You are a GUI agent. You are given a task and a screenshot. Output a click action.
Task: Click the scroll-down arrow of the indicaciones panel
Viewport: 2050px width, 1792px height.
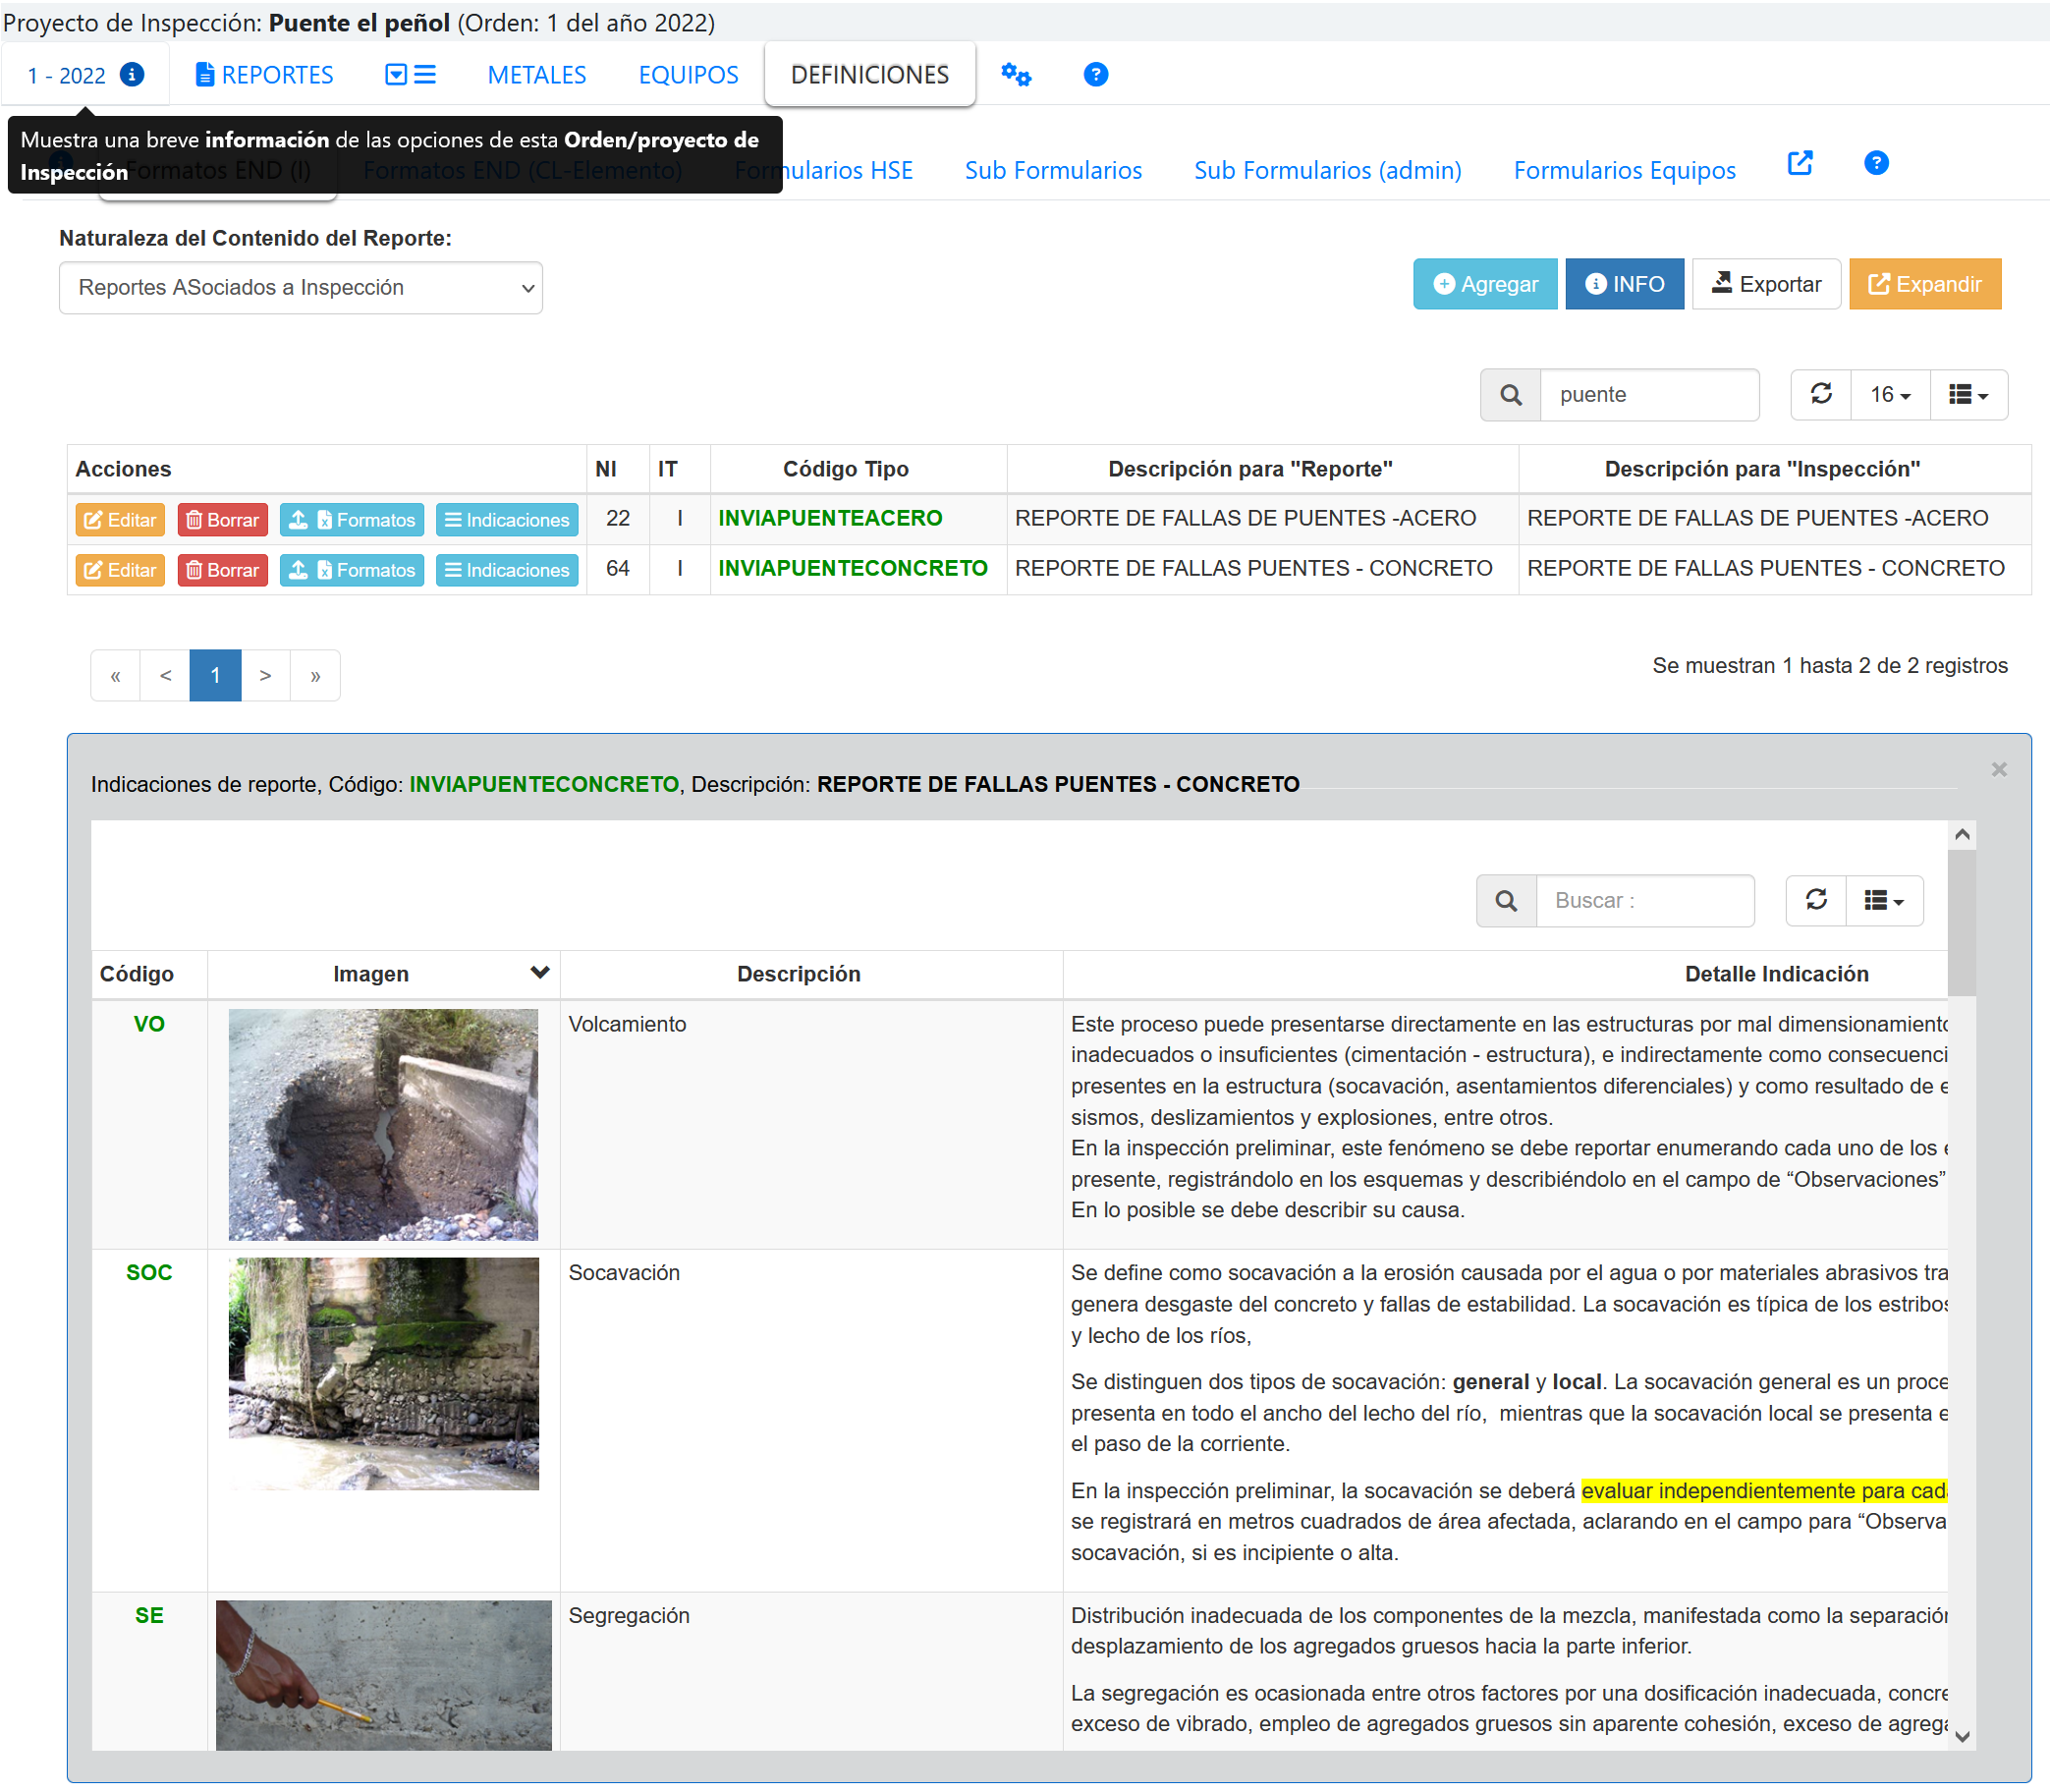1962,1737
